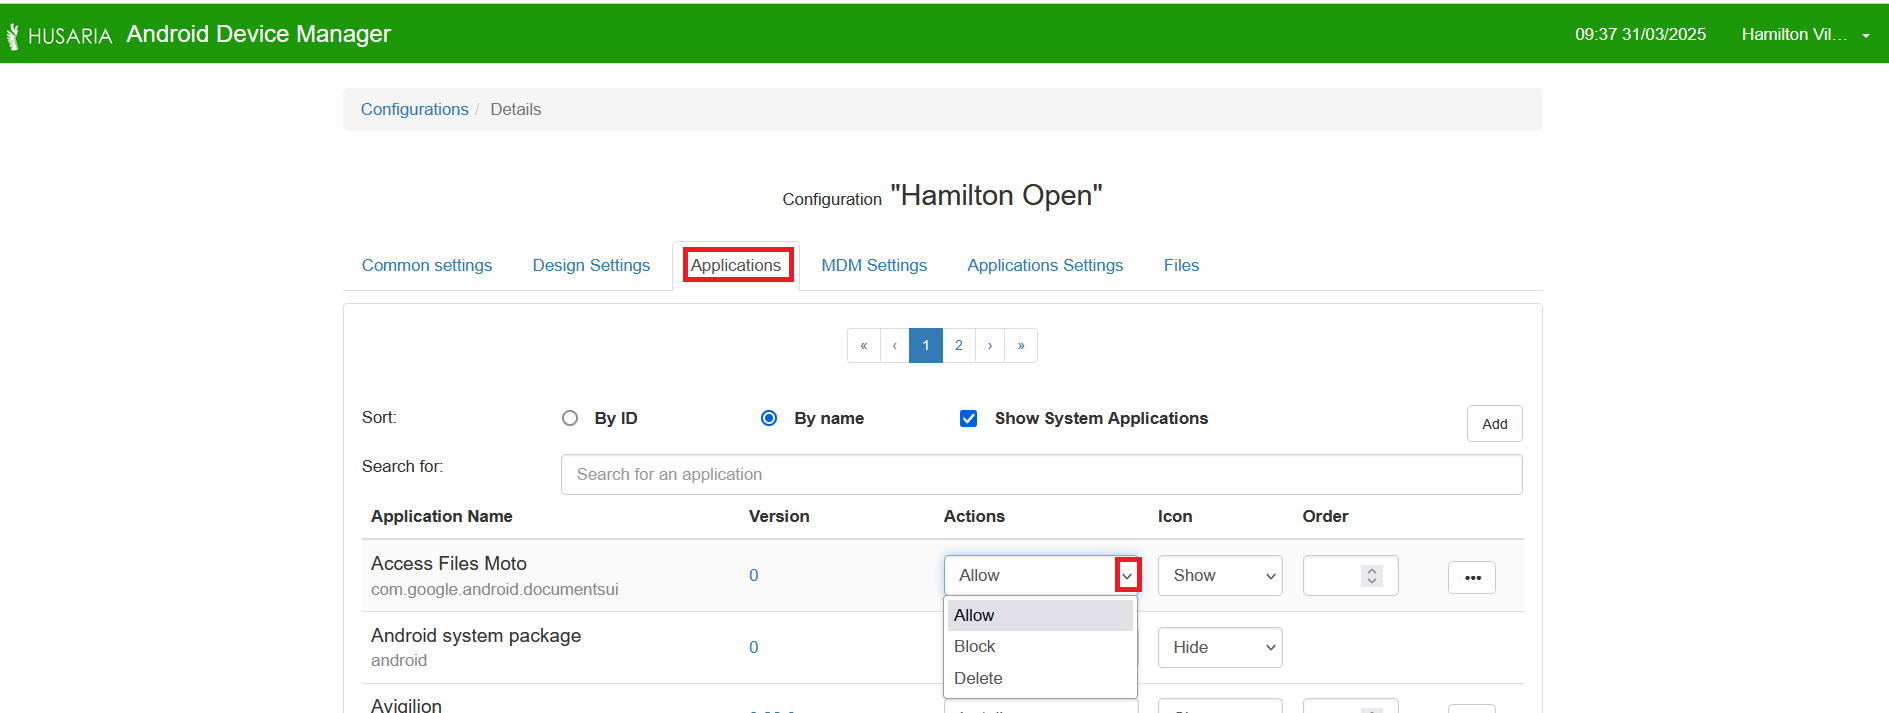Switch to the MDM Settings tab
Viewport: 1889px width, 713px height.
(x=874, y=265)
